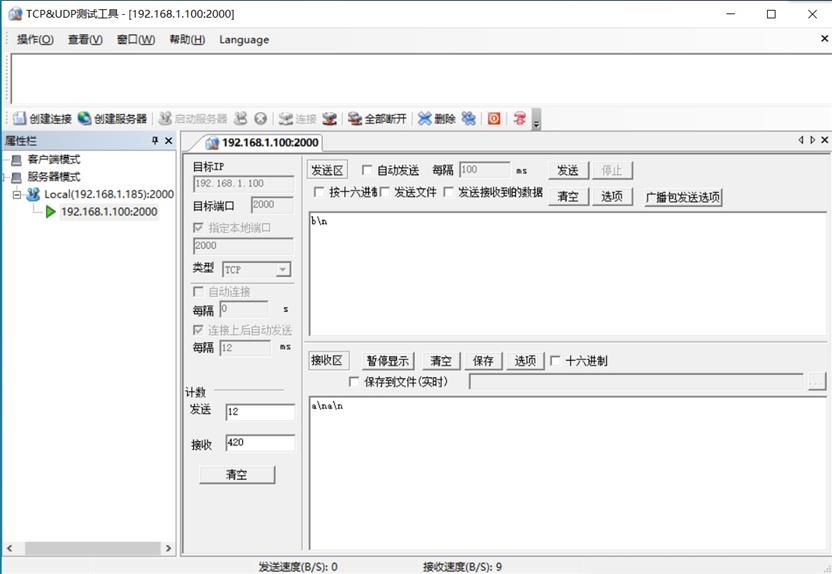The height and width of the screenshot is (574, 832).
Task: Click 清空 in the send area
Action: tap(568, 197)
